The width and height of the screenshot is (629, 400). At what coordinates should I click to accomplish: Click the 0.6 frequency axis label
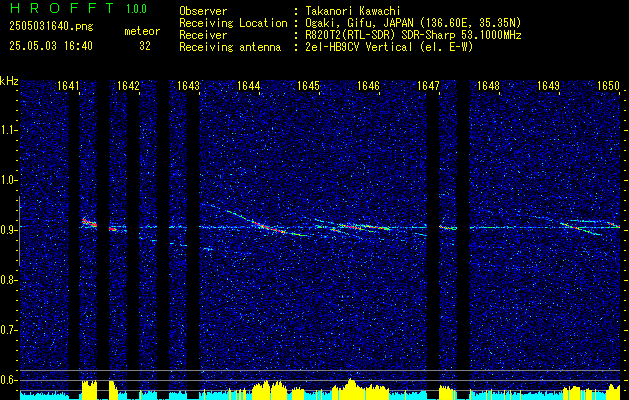click(8, 380)
